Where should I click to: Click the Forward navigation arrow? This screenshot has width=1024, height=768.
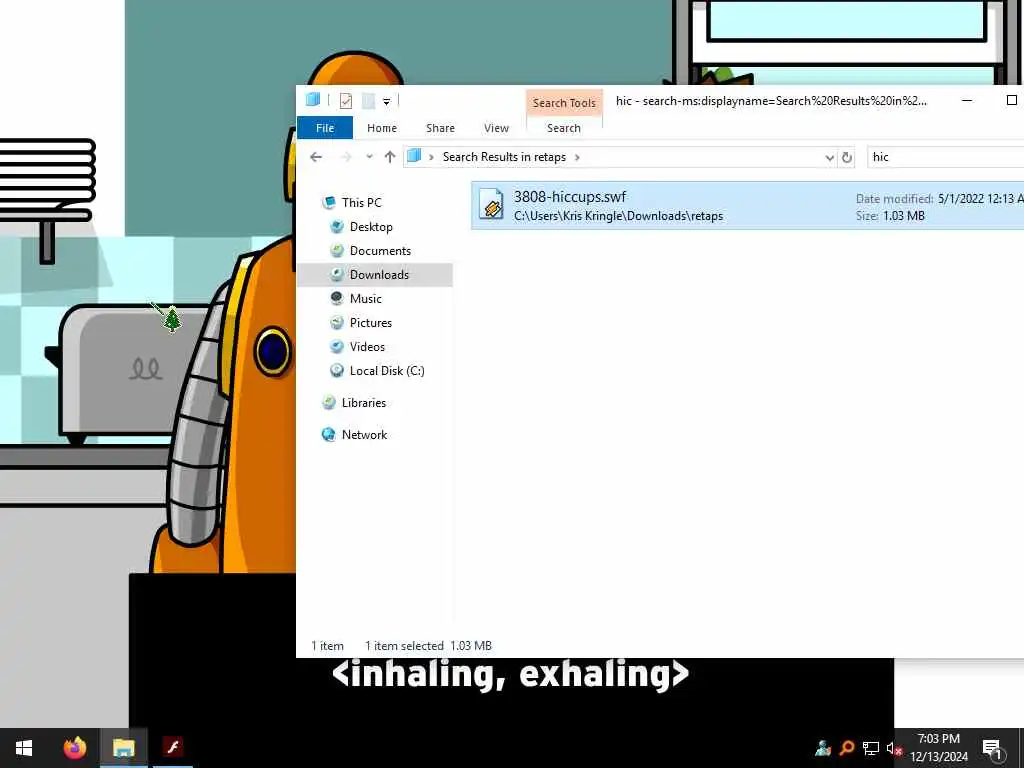click(346, 157)
